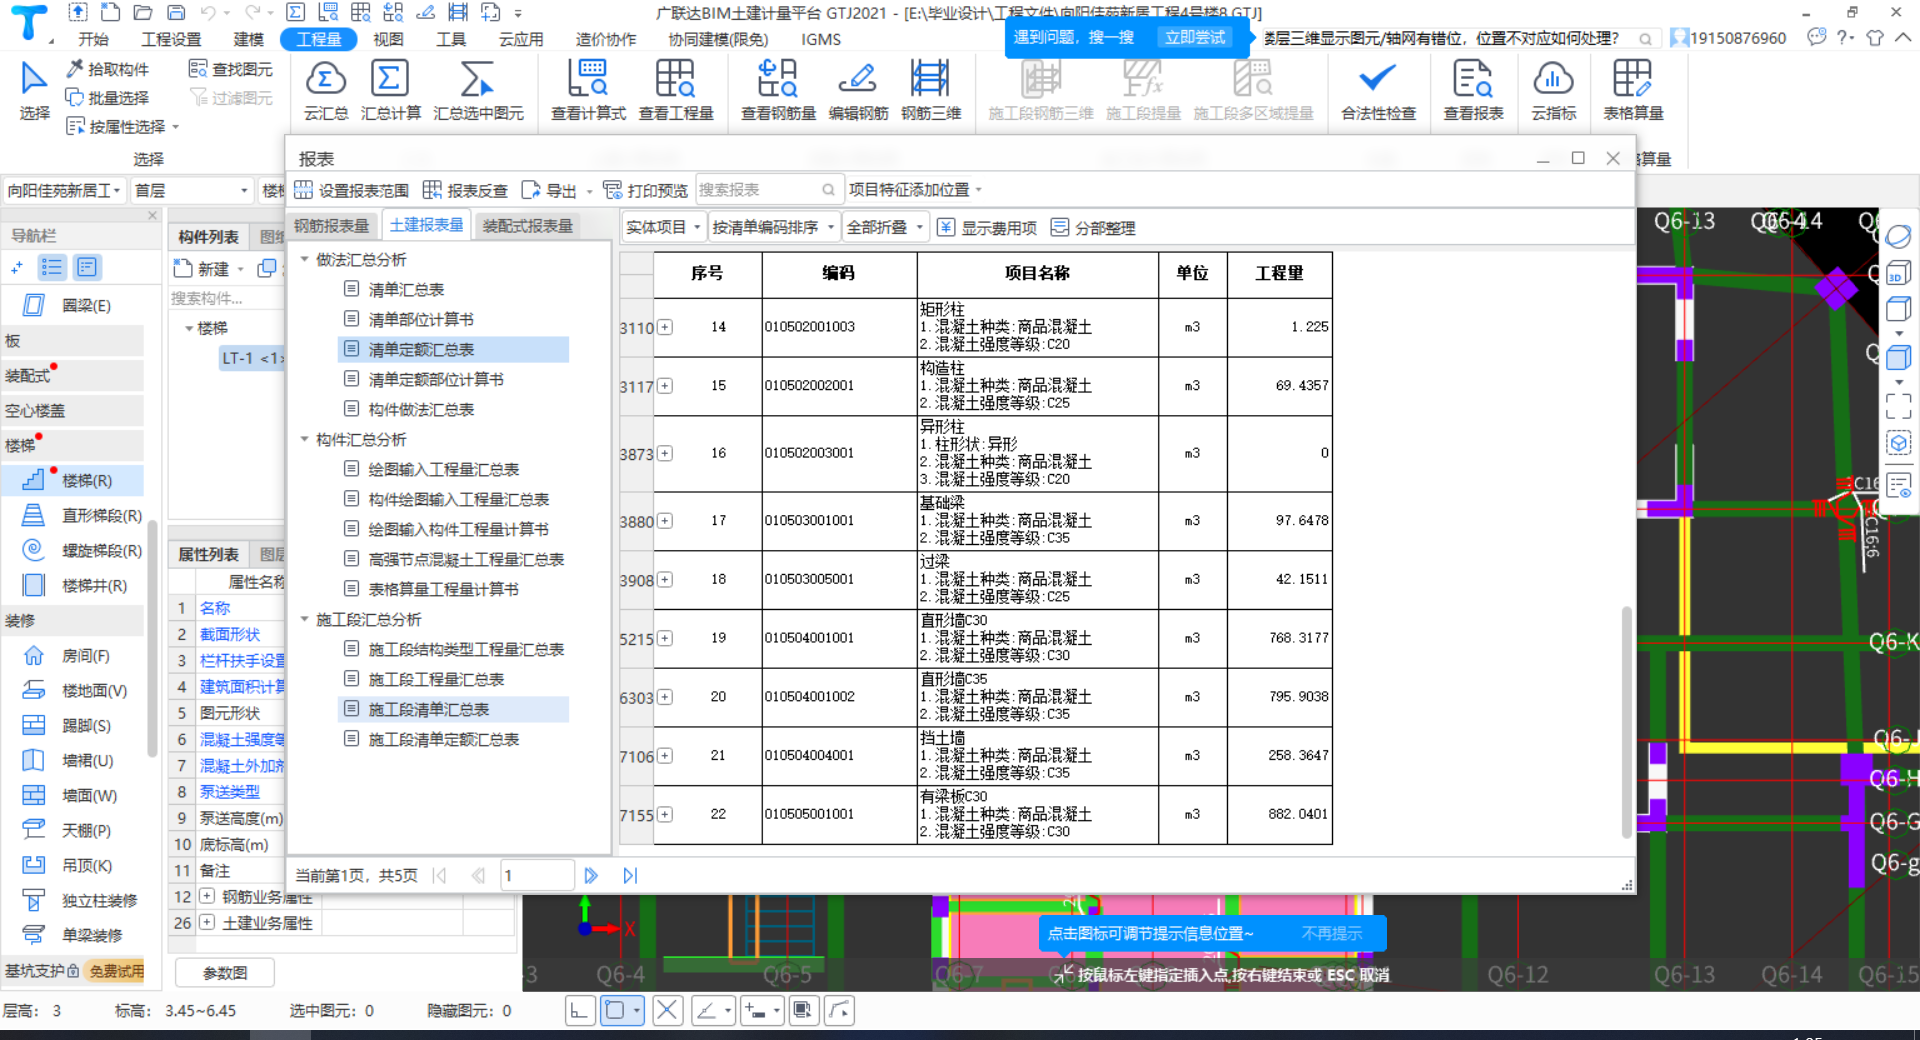Expand 钢筋业务属性 property group
The height and width of the screenshot is (1040, 1920).
[207, 896]
